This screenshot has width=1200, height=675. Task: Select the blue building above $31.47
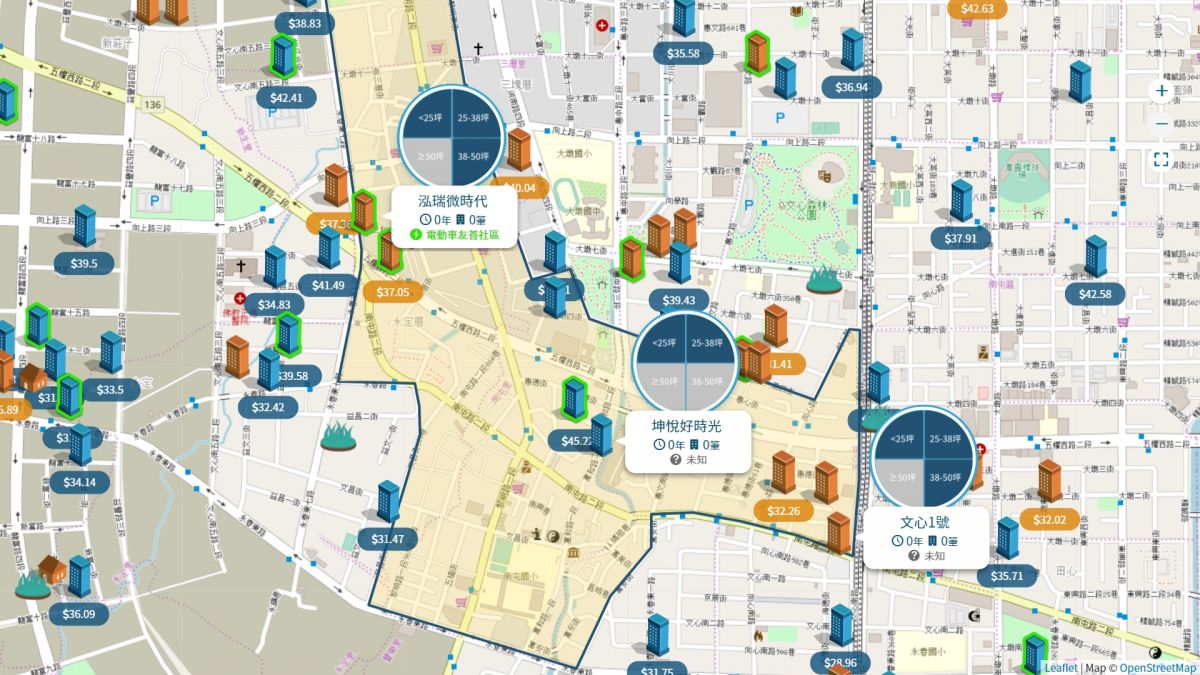pyautogui.click(x=388, y=502)
